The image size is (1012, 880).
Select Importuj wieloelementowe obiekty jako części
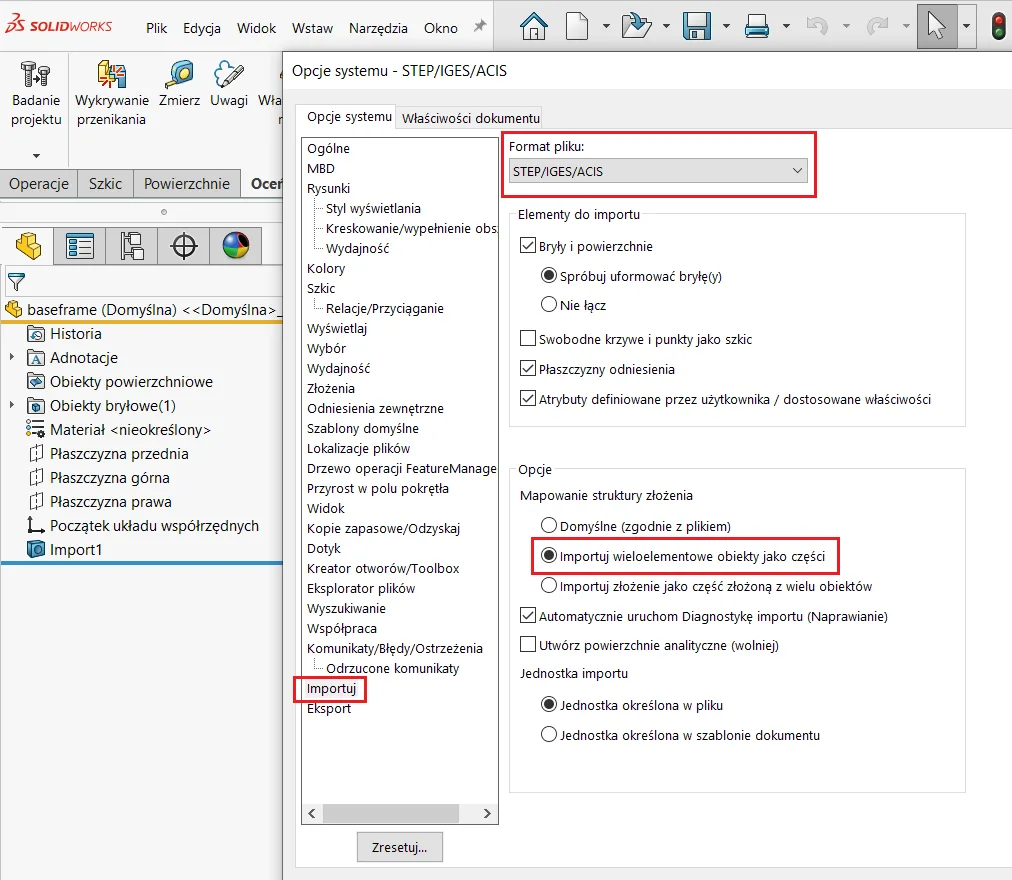pos(549,555)
